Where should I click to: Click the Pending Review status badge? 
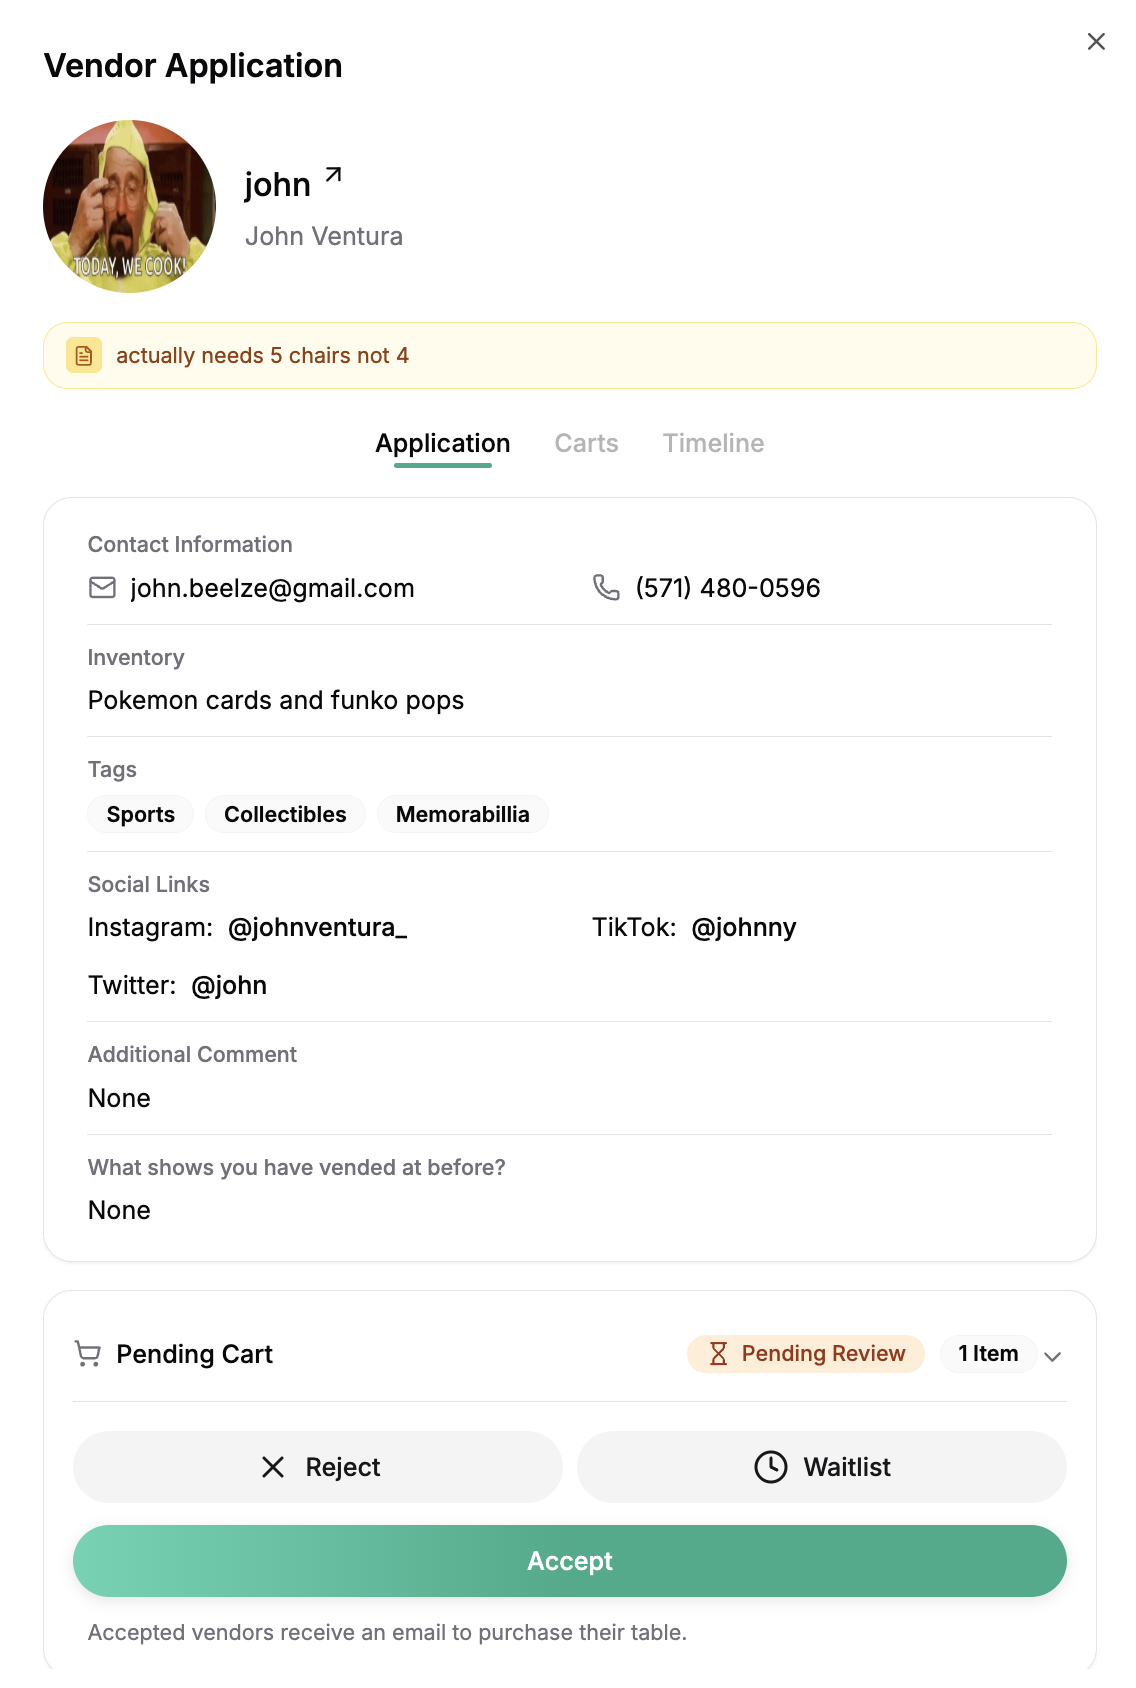pyautogui.click(x=806, y=1354)
